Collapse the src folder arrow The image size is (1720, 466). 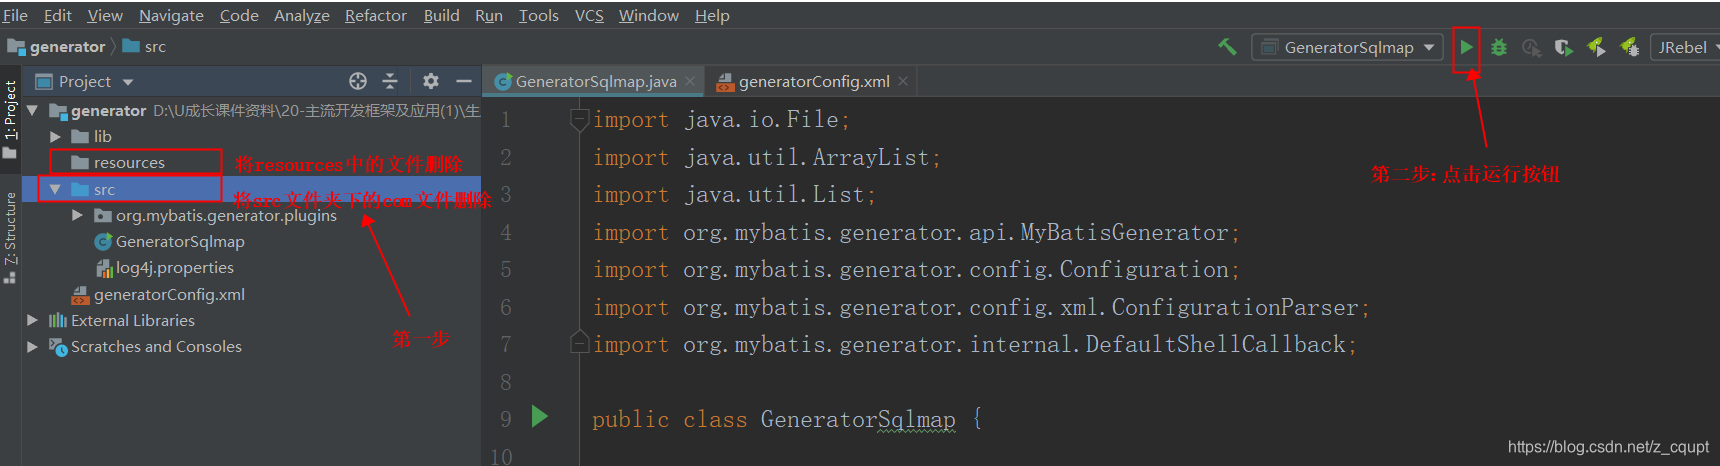[55, 189]
